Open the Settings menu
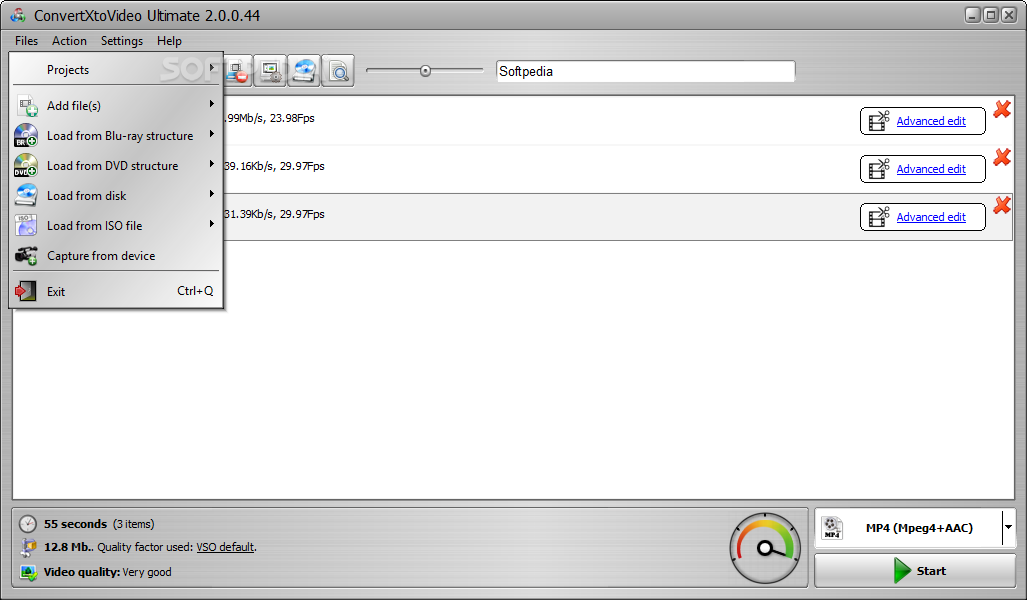This screenshot has height=600, width=1027. [x=122, y=41]
